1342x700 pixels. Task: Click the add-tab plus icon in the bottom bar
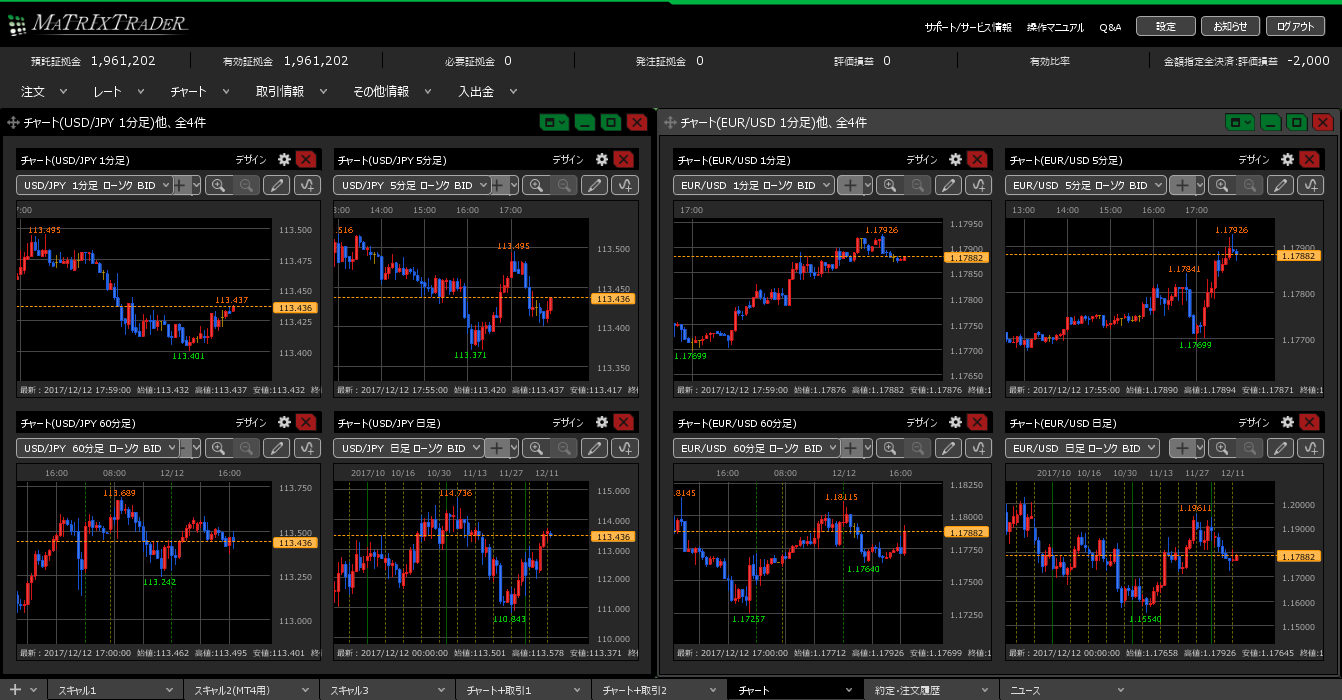coord(15,690)
